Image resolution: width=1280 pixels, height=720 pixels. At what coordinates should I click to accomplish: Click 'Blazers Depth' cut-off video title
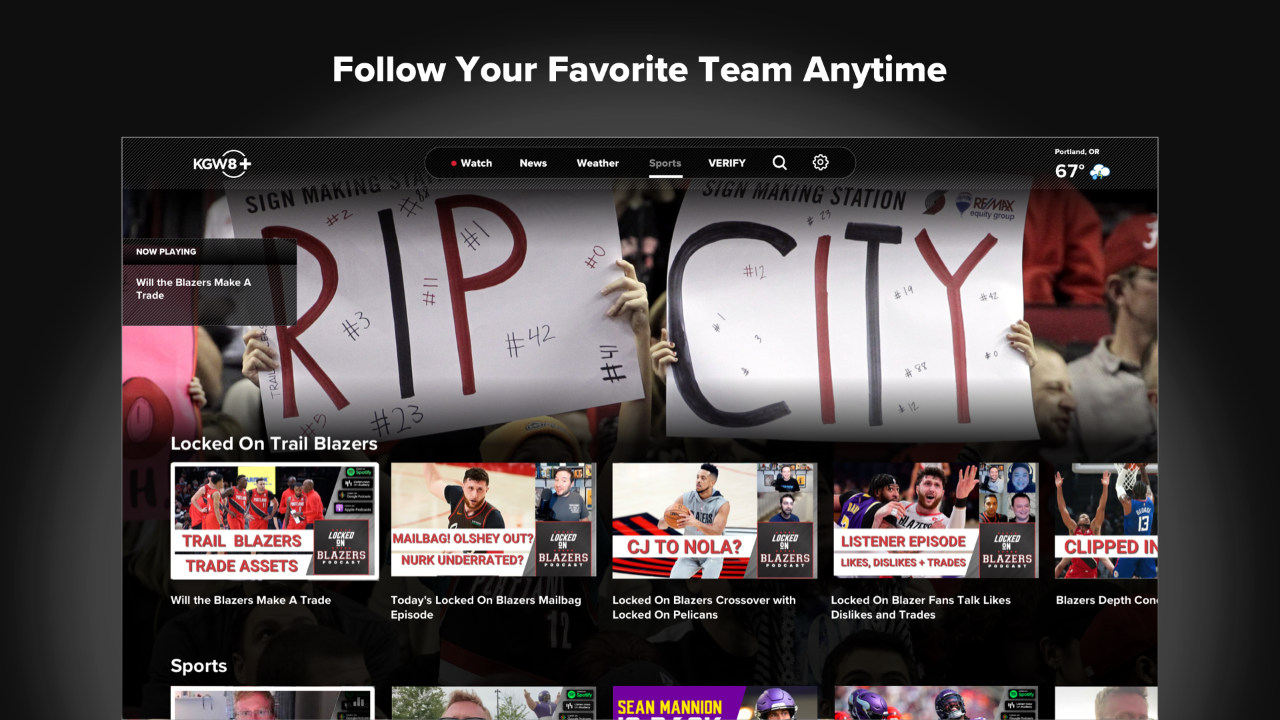click(1107, 600)
